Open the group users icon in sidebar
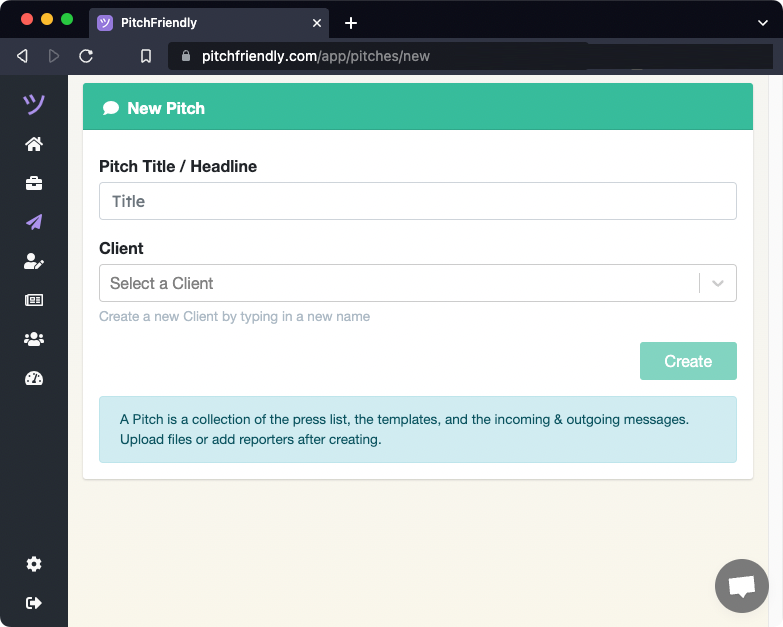The image size is (783, 627). (x=34, y=339)
